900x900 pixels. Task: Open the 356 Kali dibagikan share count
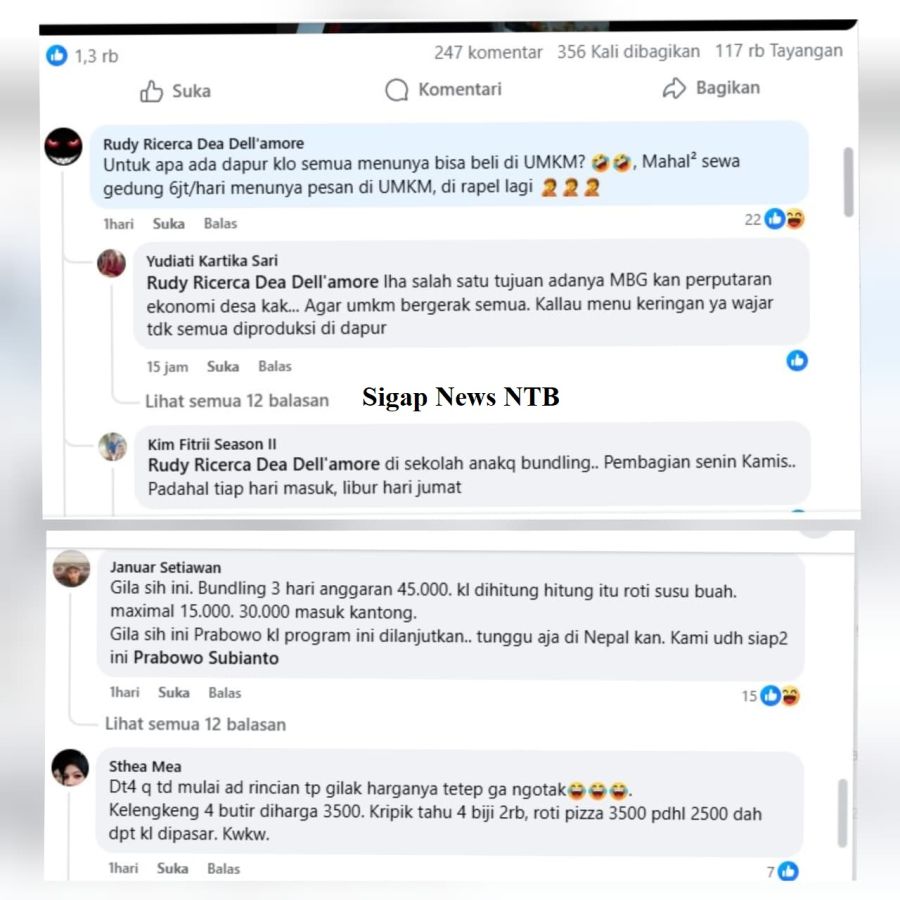coord(629,52)
